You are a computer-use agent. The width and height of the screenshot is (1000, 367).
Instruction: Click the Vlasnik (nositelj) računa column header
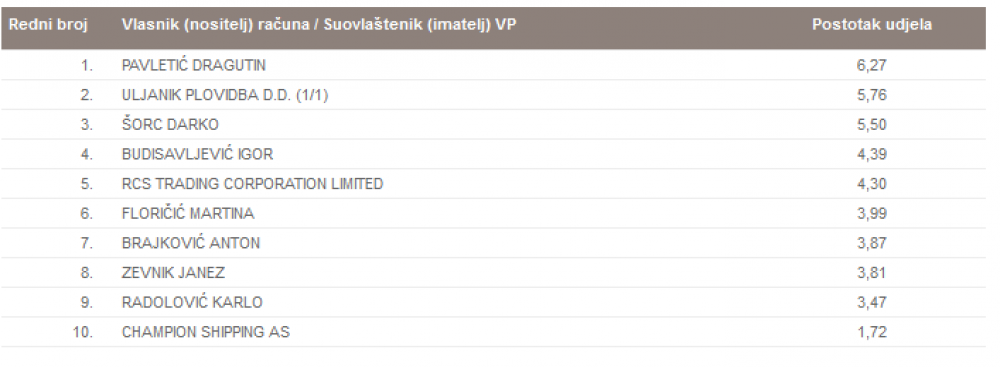[319, 25]
